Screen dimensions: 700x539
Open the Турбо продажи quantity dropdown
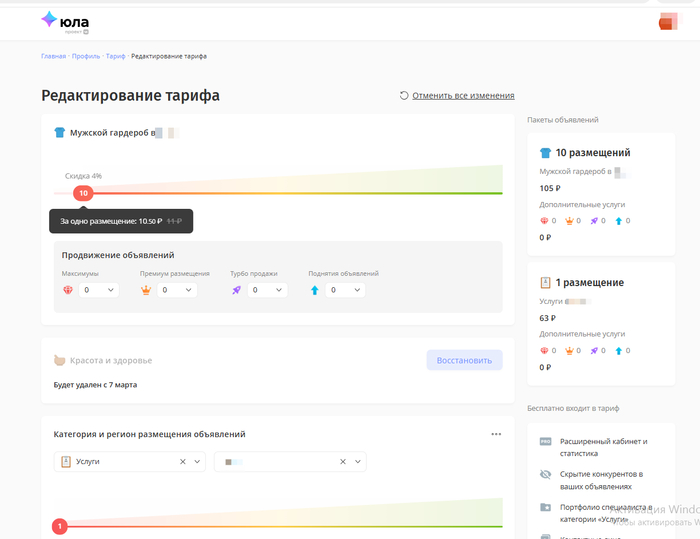point(267,290)
